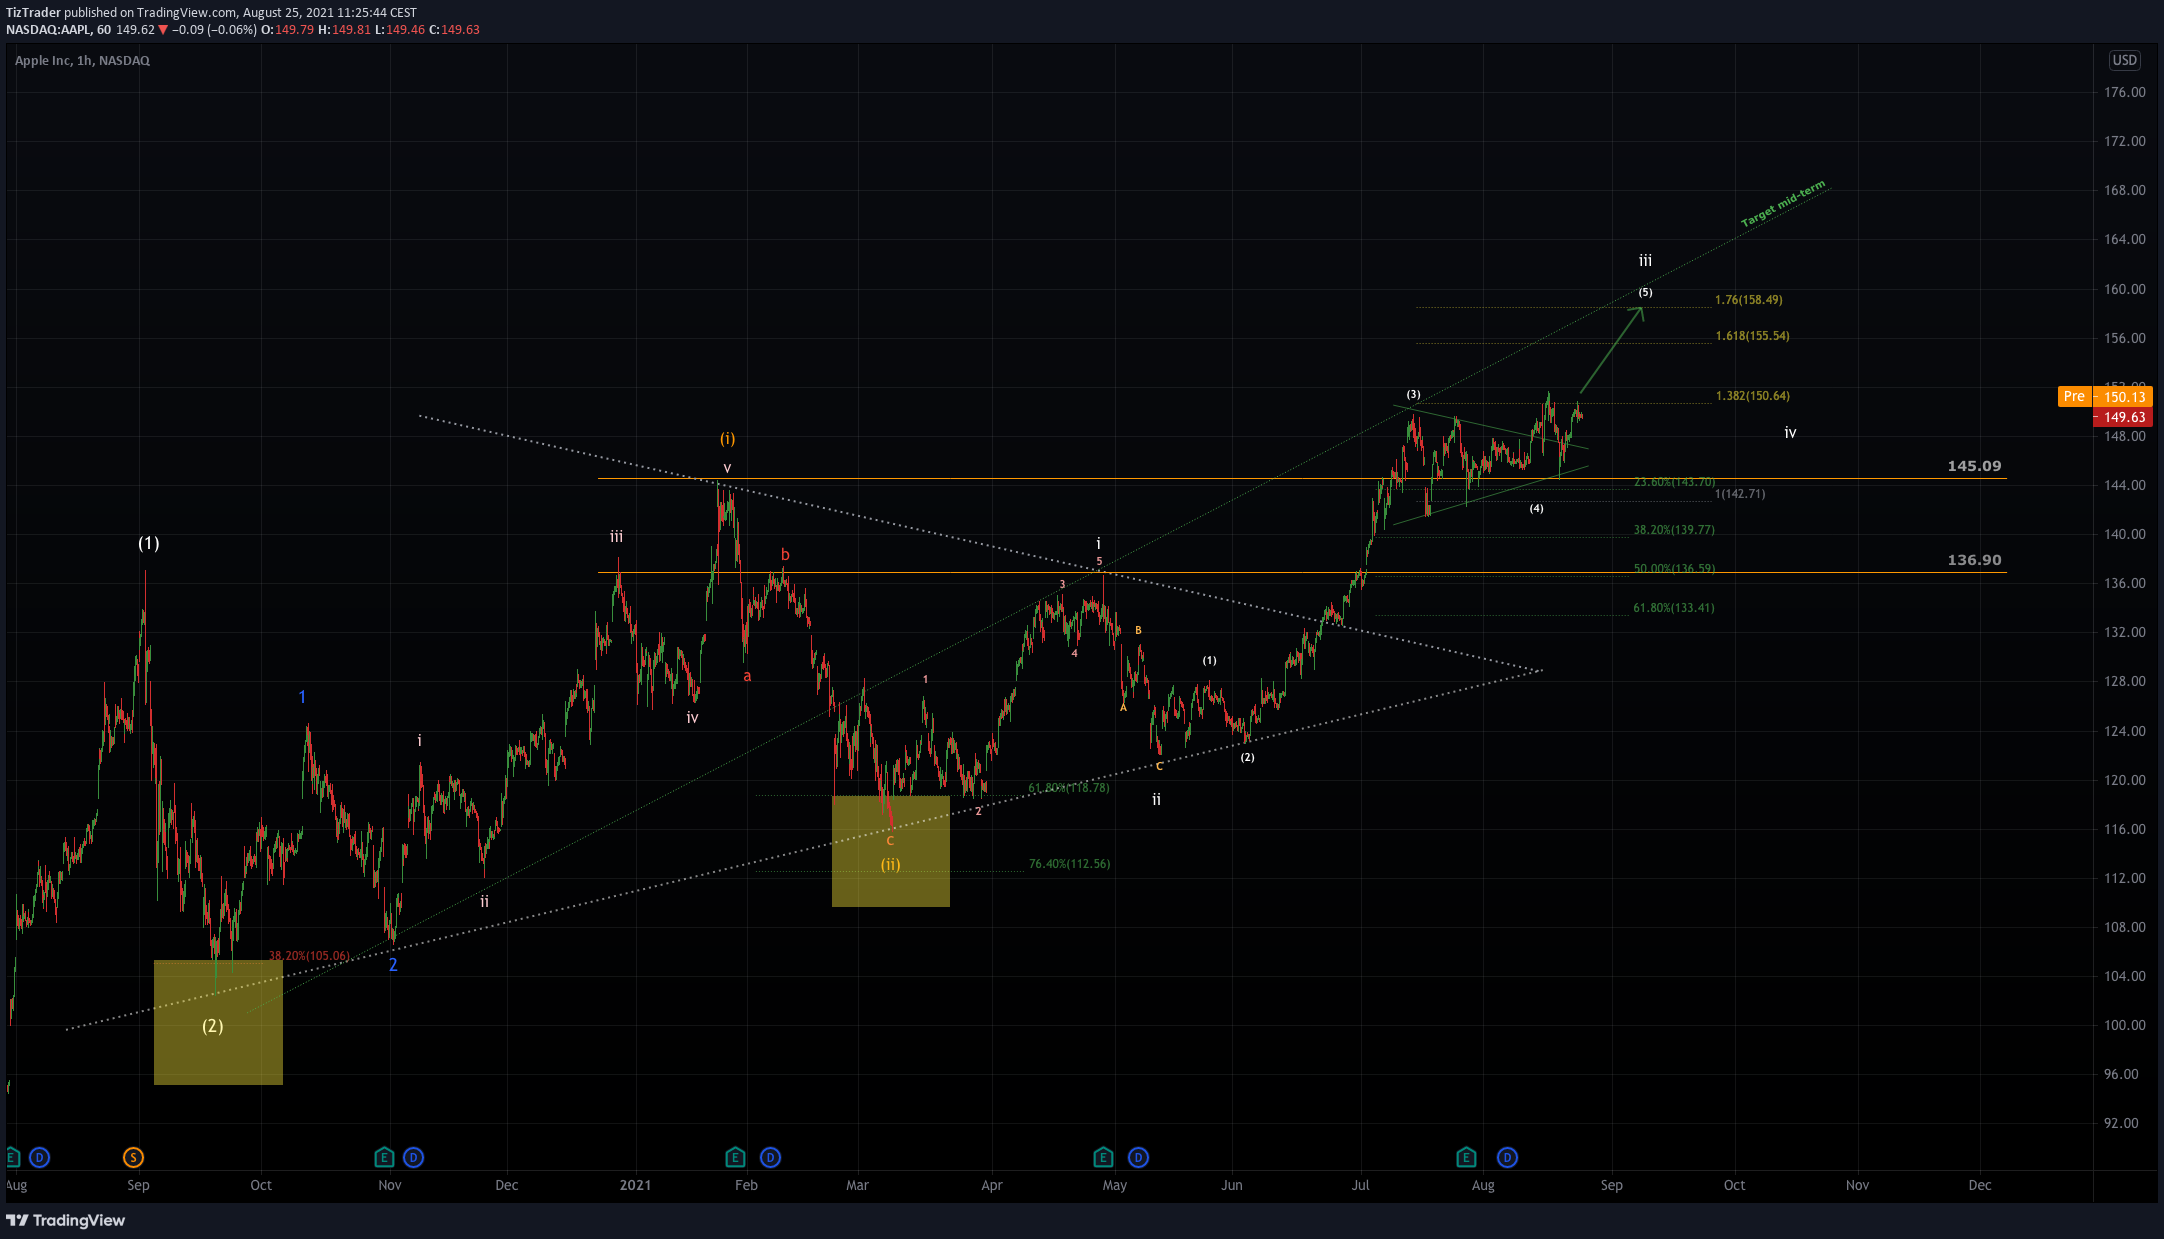
Task: Click the 176.00 price axis label
Action: pyautogui.click(x=2124, y=92)
